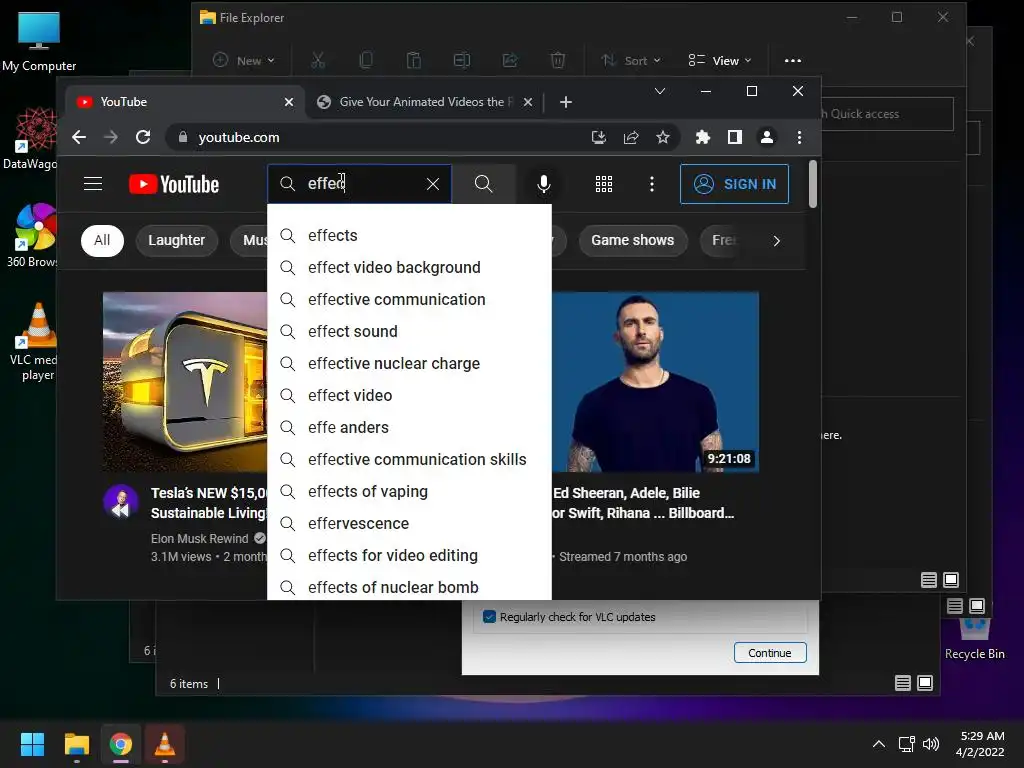Open the 9:21:08 music video thumbnail
The height and width of the screenshot is (768, 1024).
(x=655, y=381)
